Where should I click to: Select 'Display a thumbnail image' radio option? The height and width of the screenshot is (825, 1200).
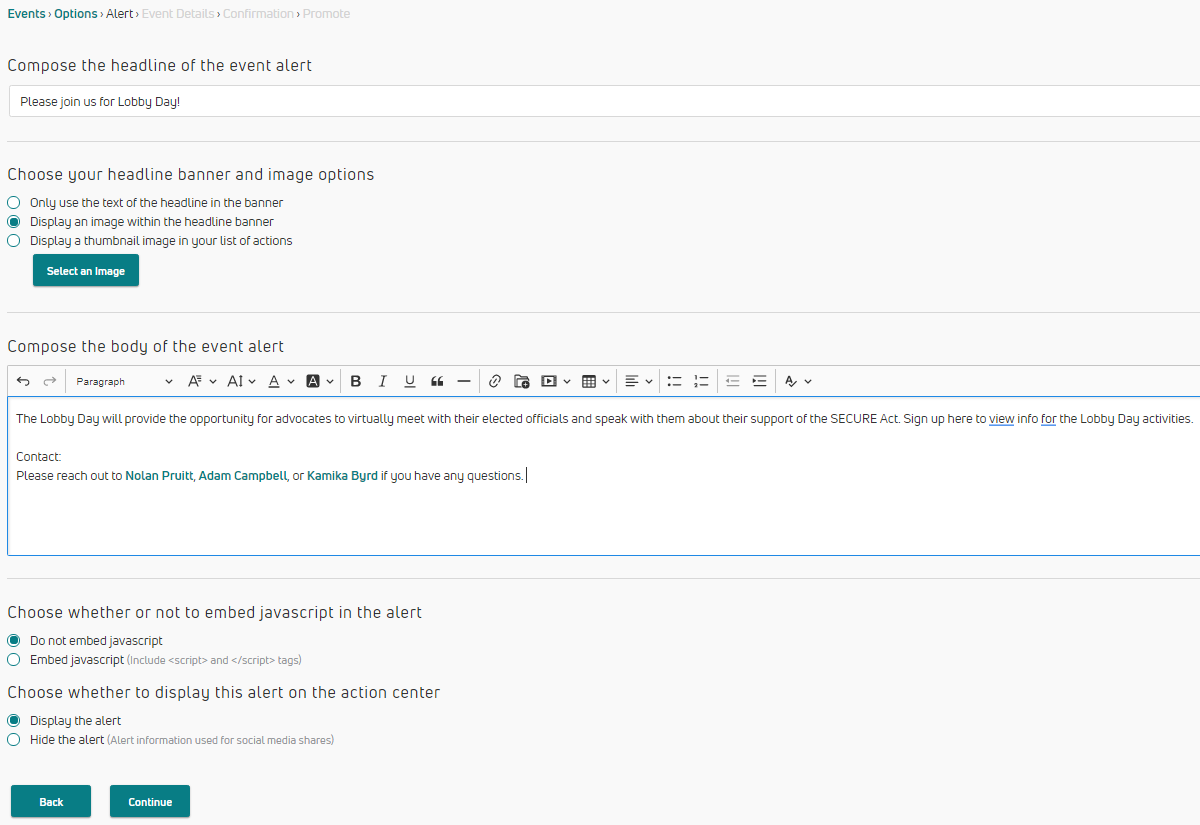(x=14, y=241)
